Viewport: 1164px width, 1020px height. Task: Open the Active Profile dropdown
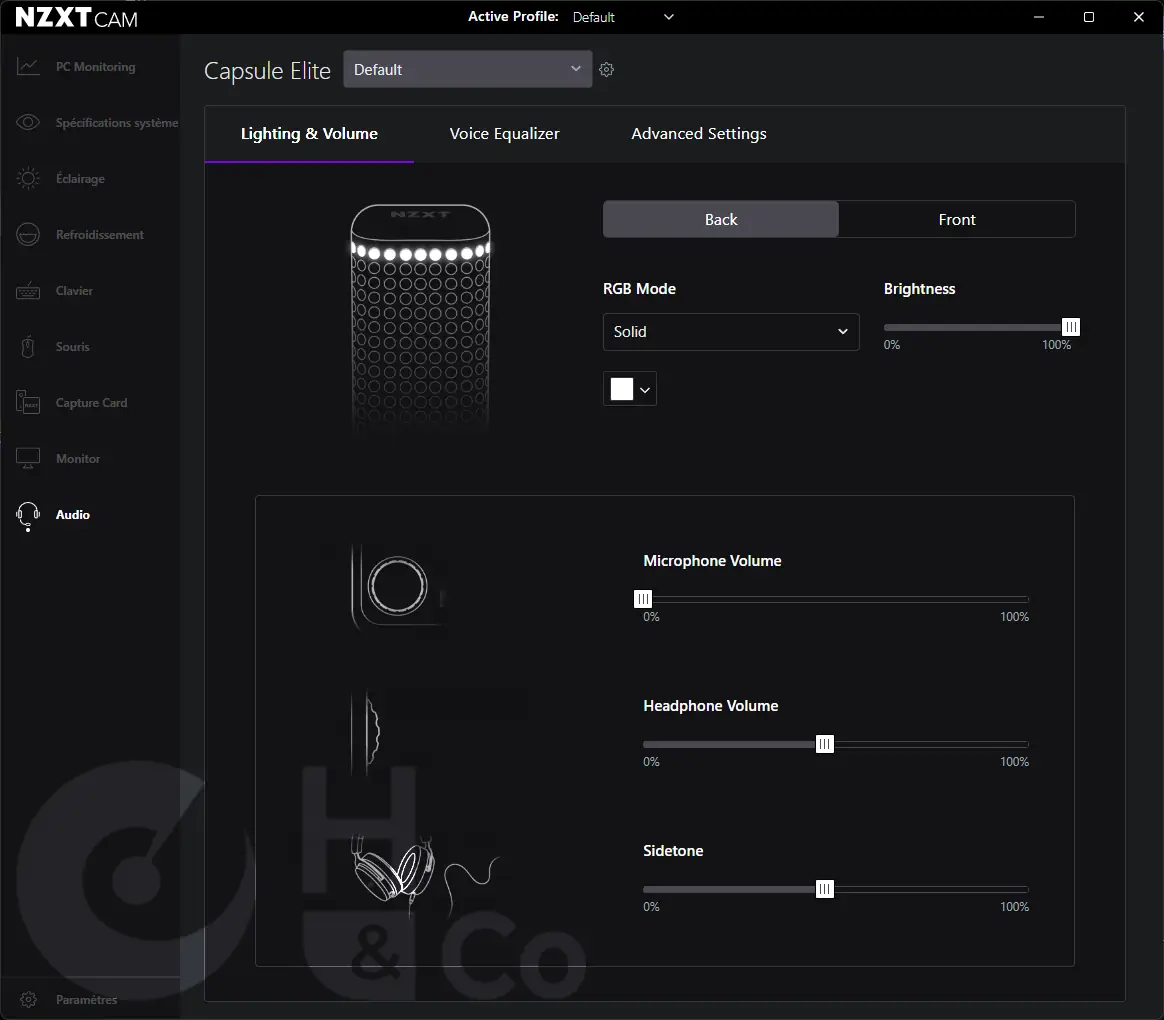coord(623,17)
